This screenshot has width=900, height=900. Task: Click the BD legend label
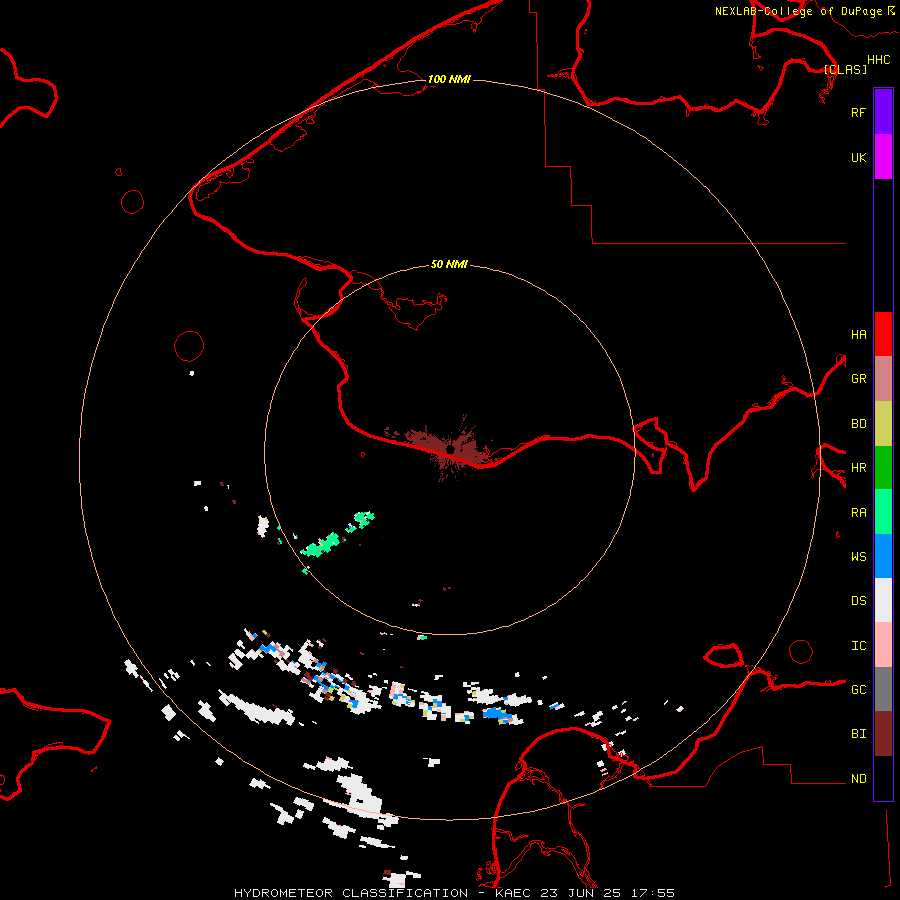pos(858,424)
